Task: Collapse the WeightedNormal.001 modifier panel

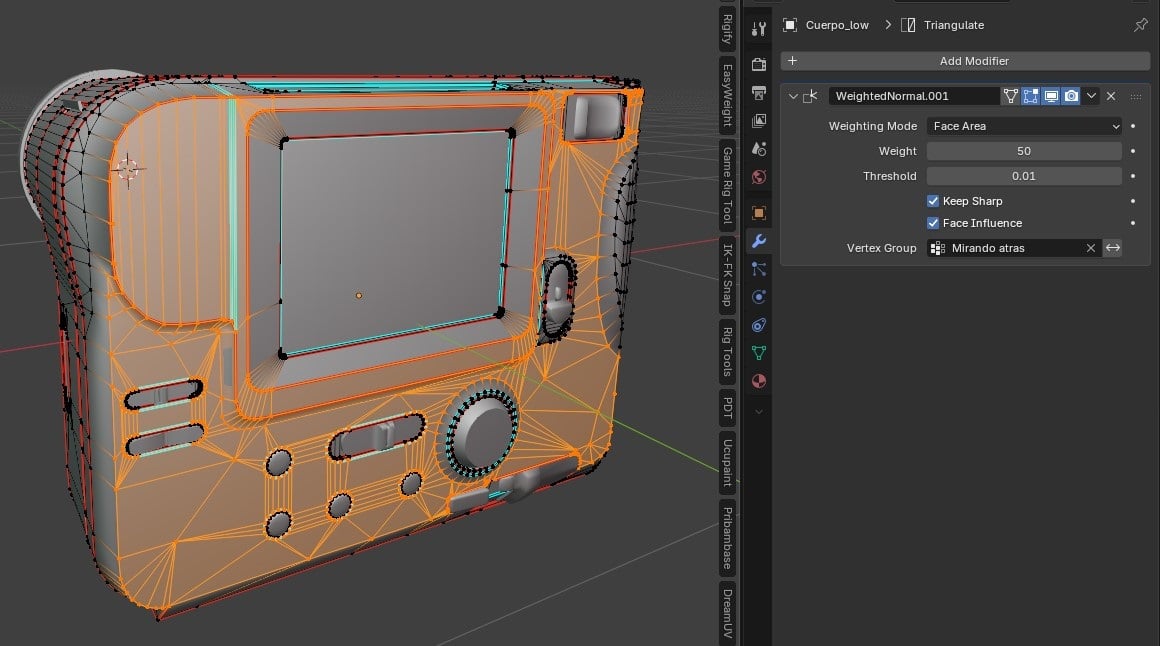Action: pyautogui.click(x=793, y=96)
